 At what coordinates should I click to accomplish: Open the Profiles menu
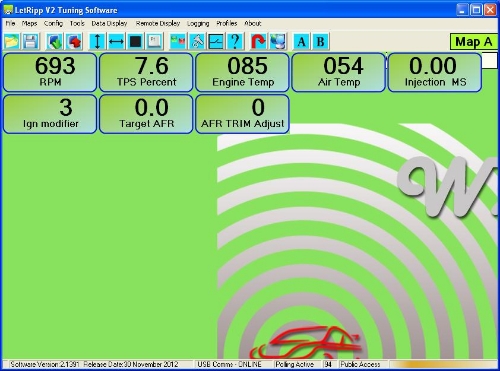click(x=227, y=23)
